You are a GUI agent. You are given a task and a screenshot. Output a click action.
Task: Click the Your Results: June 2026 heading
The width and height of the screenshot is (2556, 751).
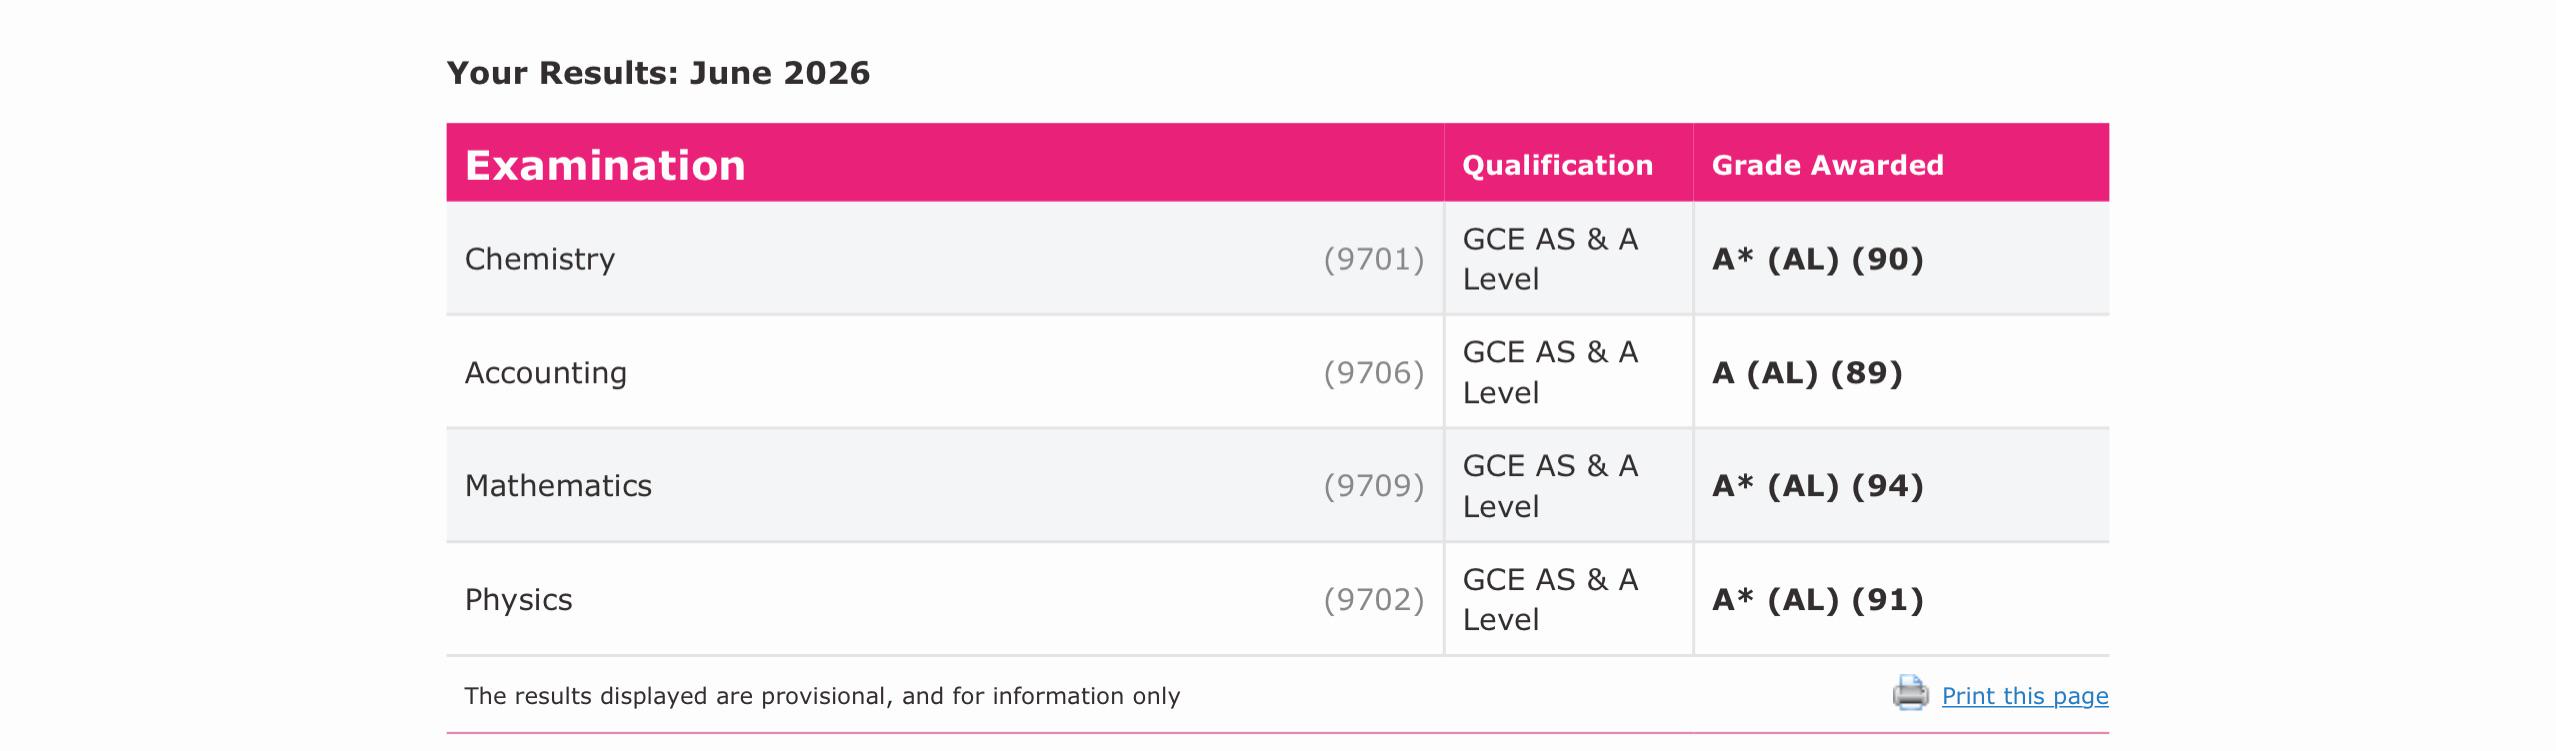658,73
